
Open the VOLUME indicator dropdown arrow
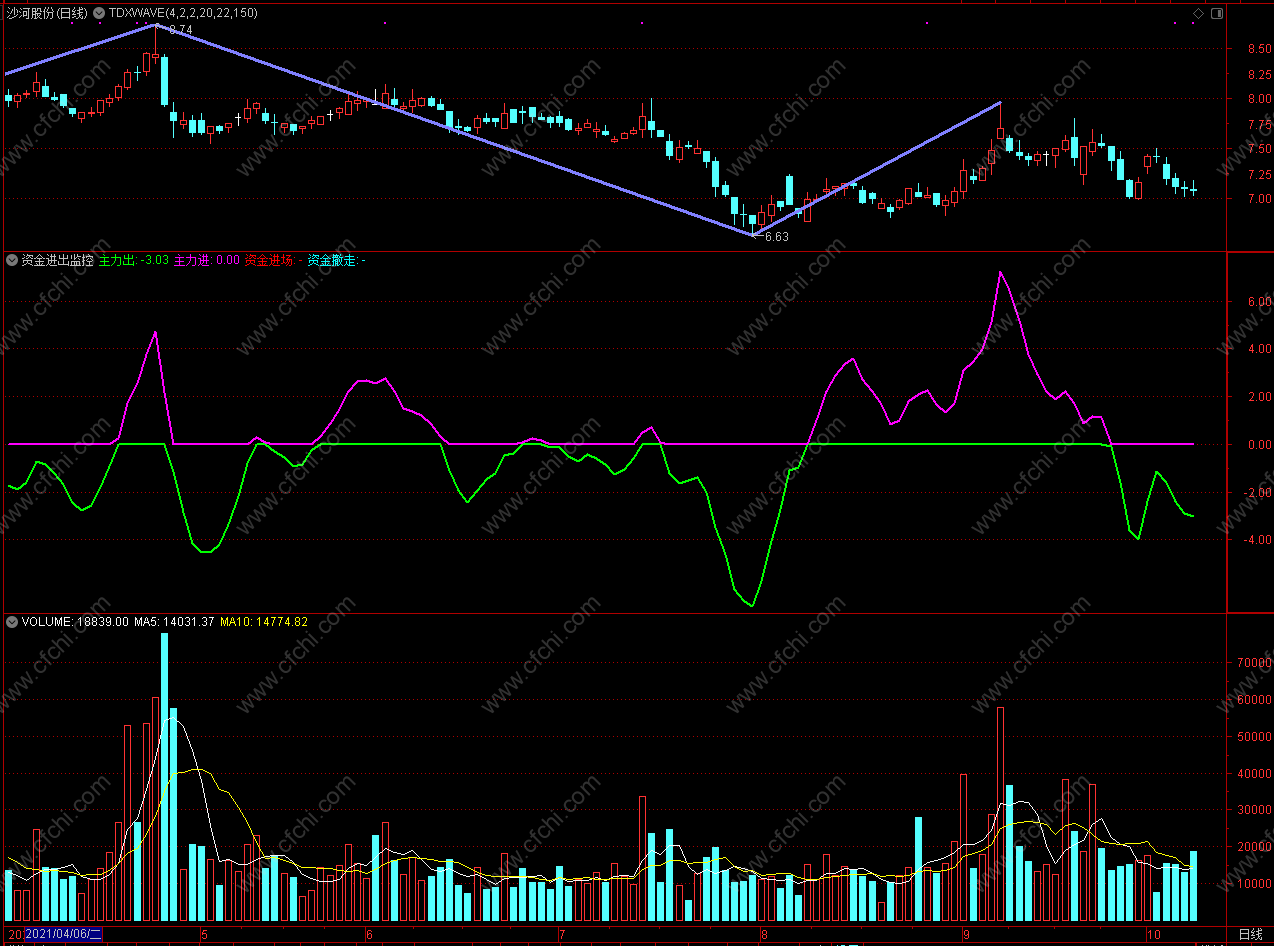click(12, 622)
